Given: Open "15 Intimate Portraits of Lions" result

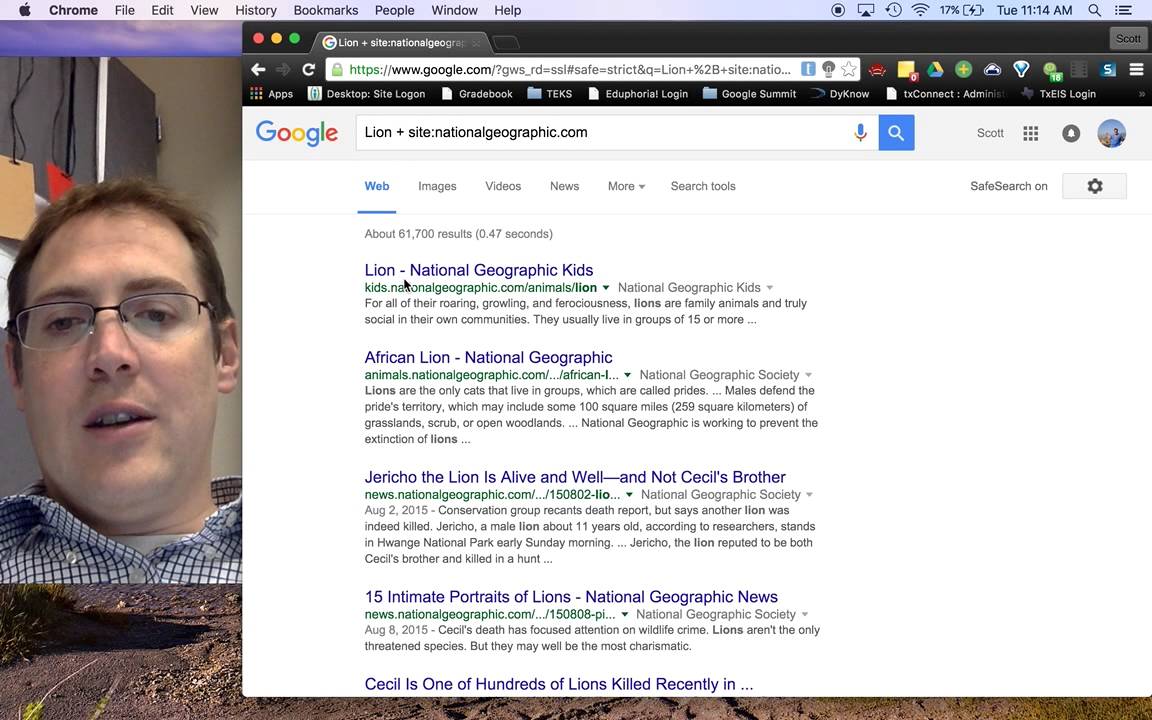Looking at the screenshot, I should 571,597.
